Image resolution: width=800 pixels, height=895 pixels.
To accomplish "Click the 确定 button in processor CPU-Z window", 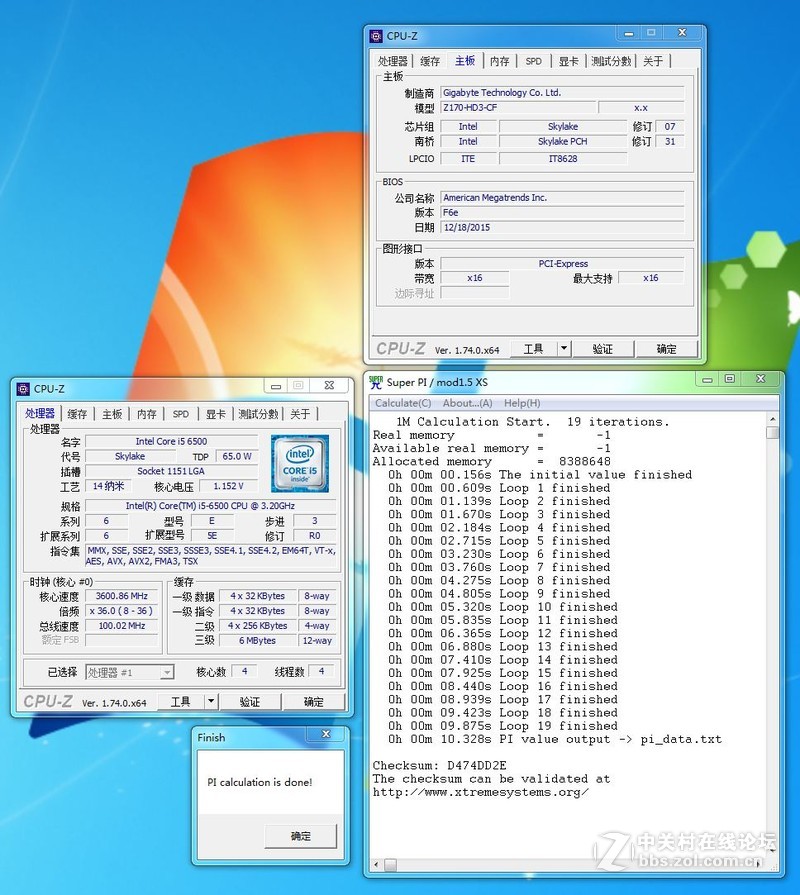I will [x=313, y=702].
